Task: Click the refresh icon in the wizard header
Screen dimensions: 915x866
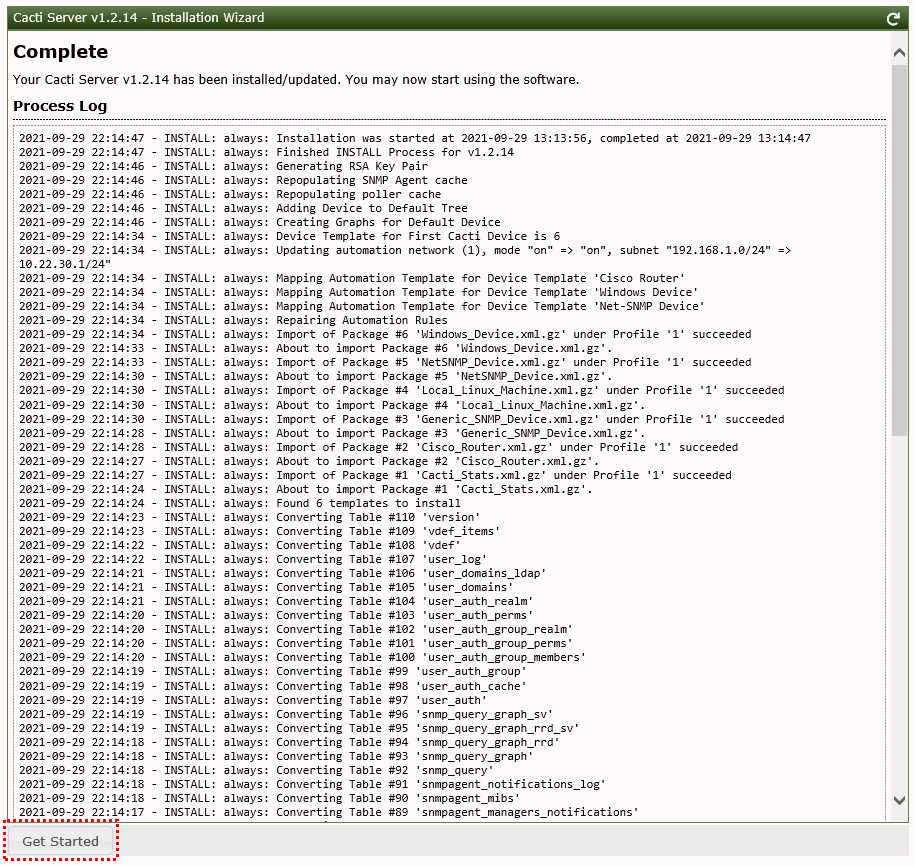Action: [893, 19]
